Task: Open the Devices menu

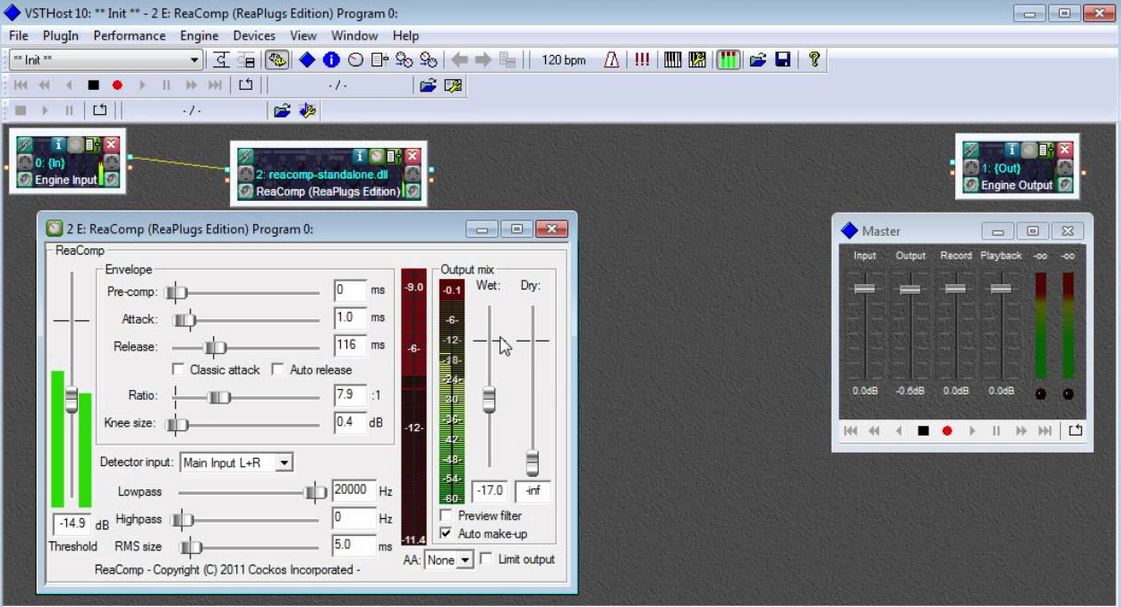Action: coord(254,36)
